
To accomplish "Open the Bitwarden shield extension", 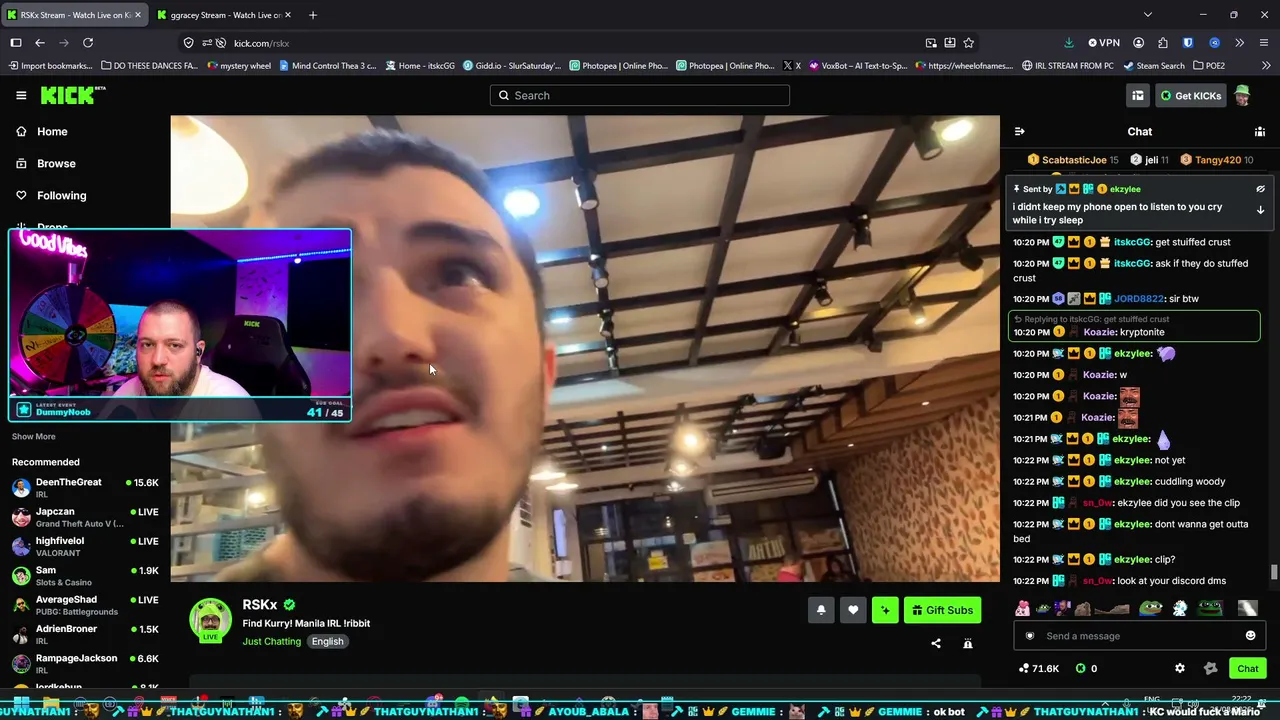I will [x=1188, y=43].
